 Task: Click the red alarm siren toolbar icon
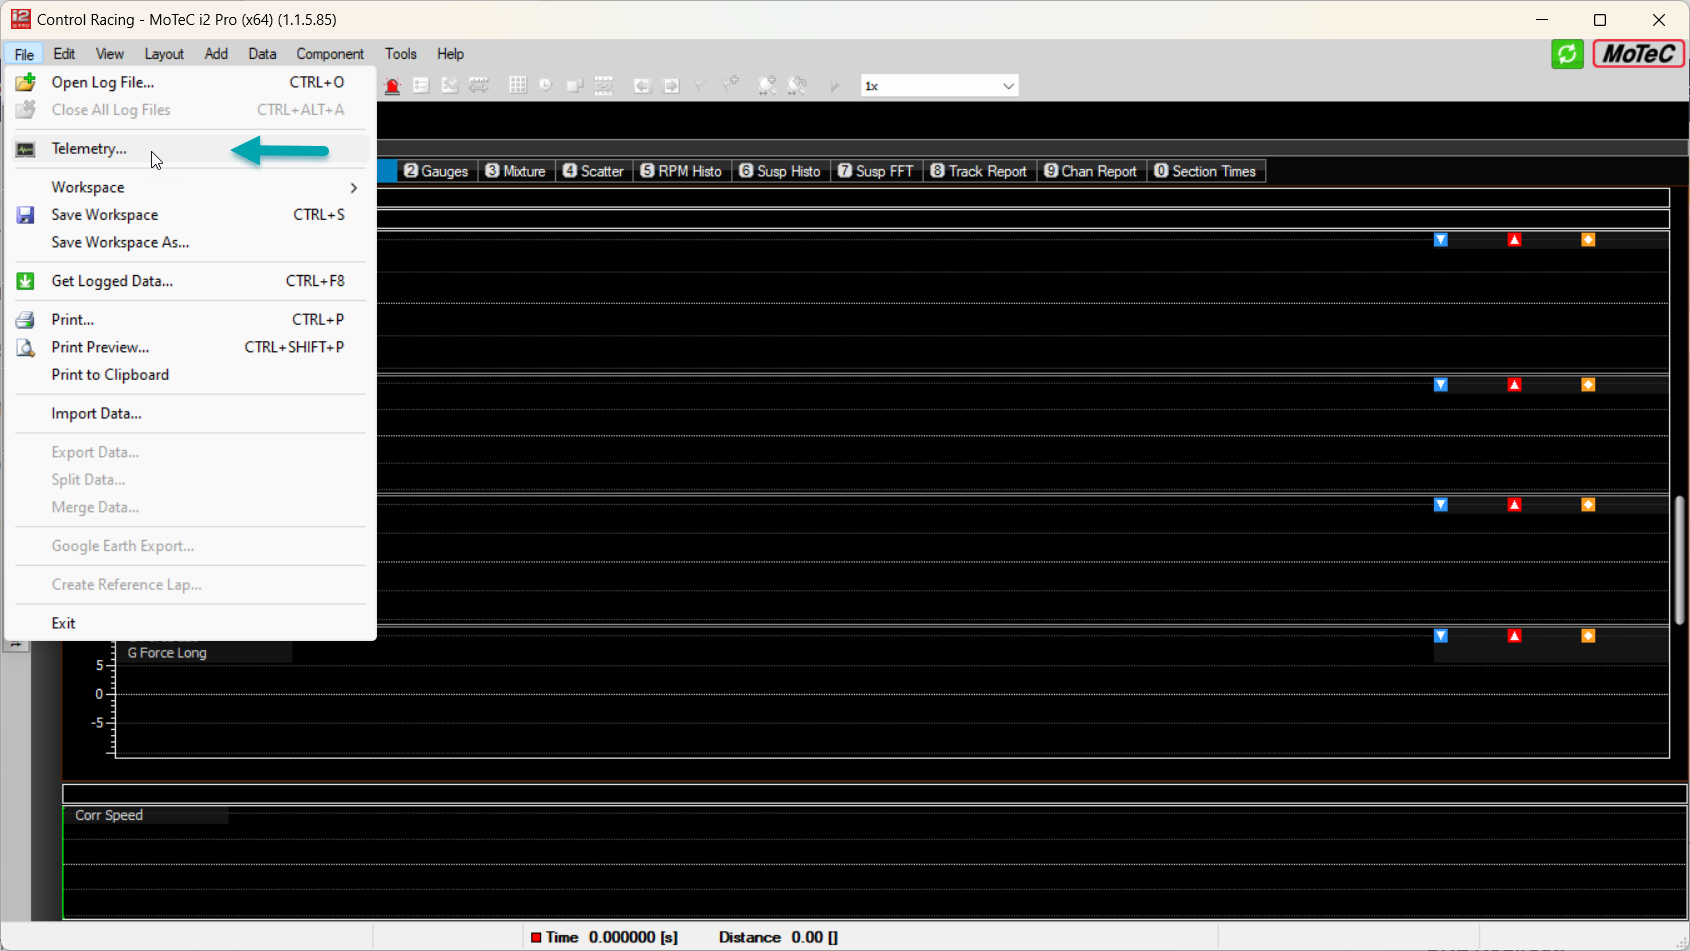[392, 86]
